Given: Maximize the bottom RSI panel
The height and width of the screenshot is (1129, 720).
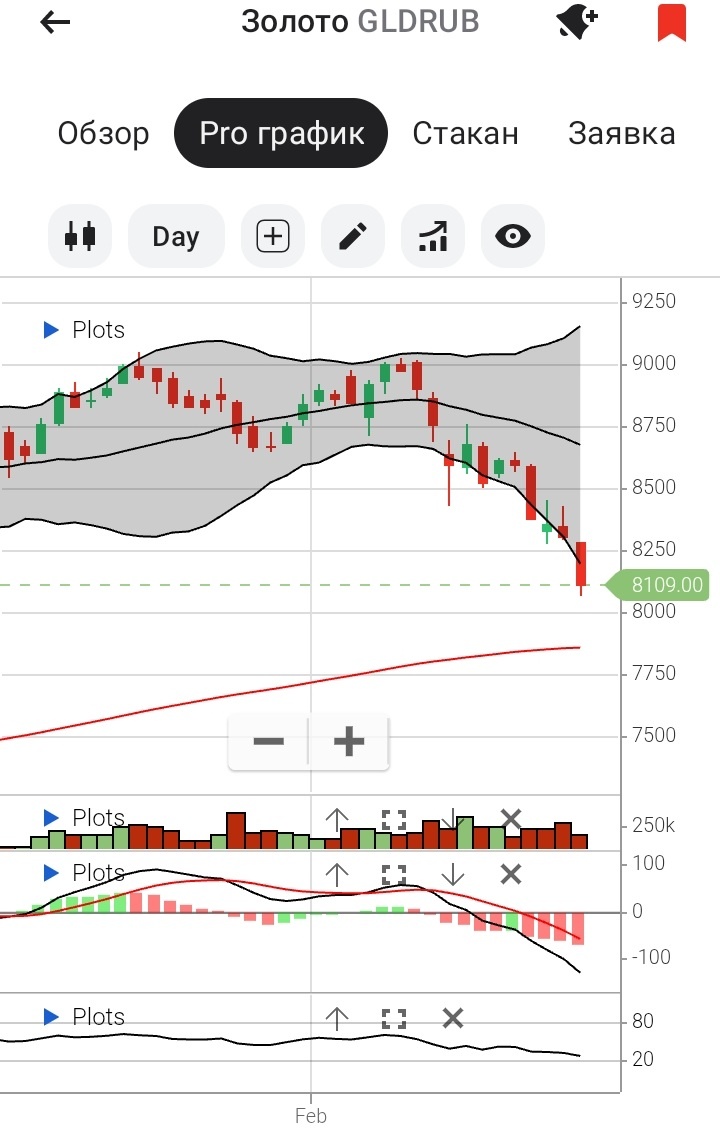Looking at the screenshot, I should 394,1018.
